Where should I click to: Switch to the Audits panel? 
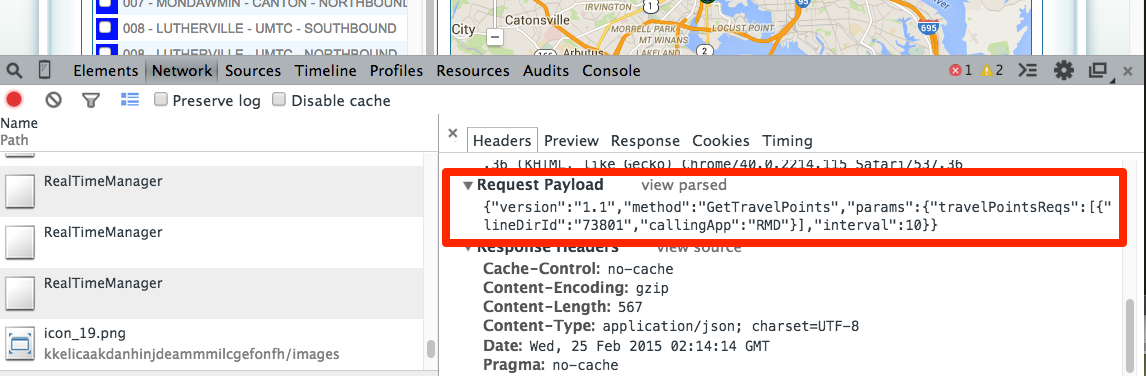click(546, 71)
